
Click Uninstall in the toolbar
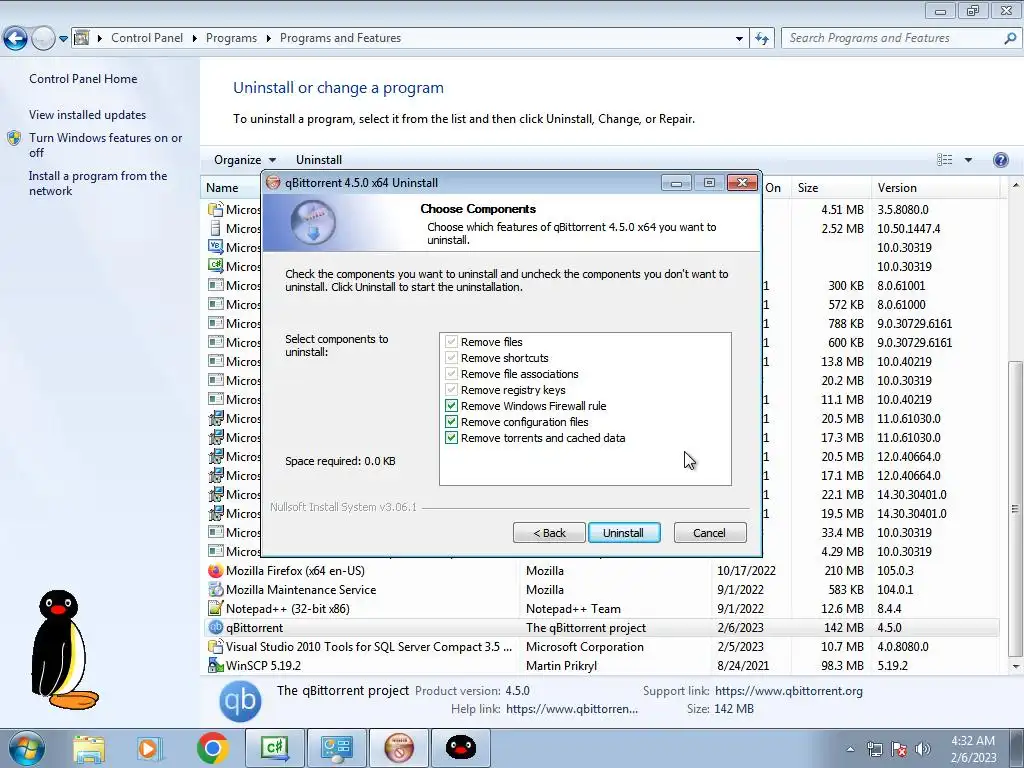319,160
